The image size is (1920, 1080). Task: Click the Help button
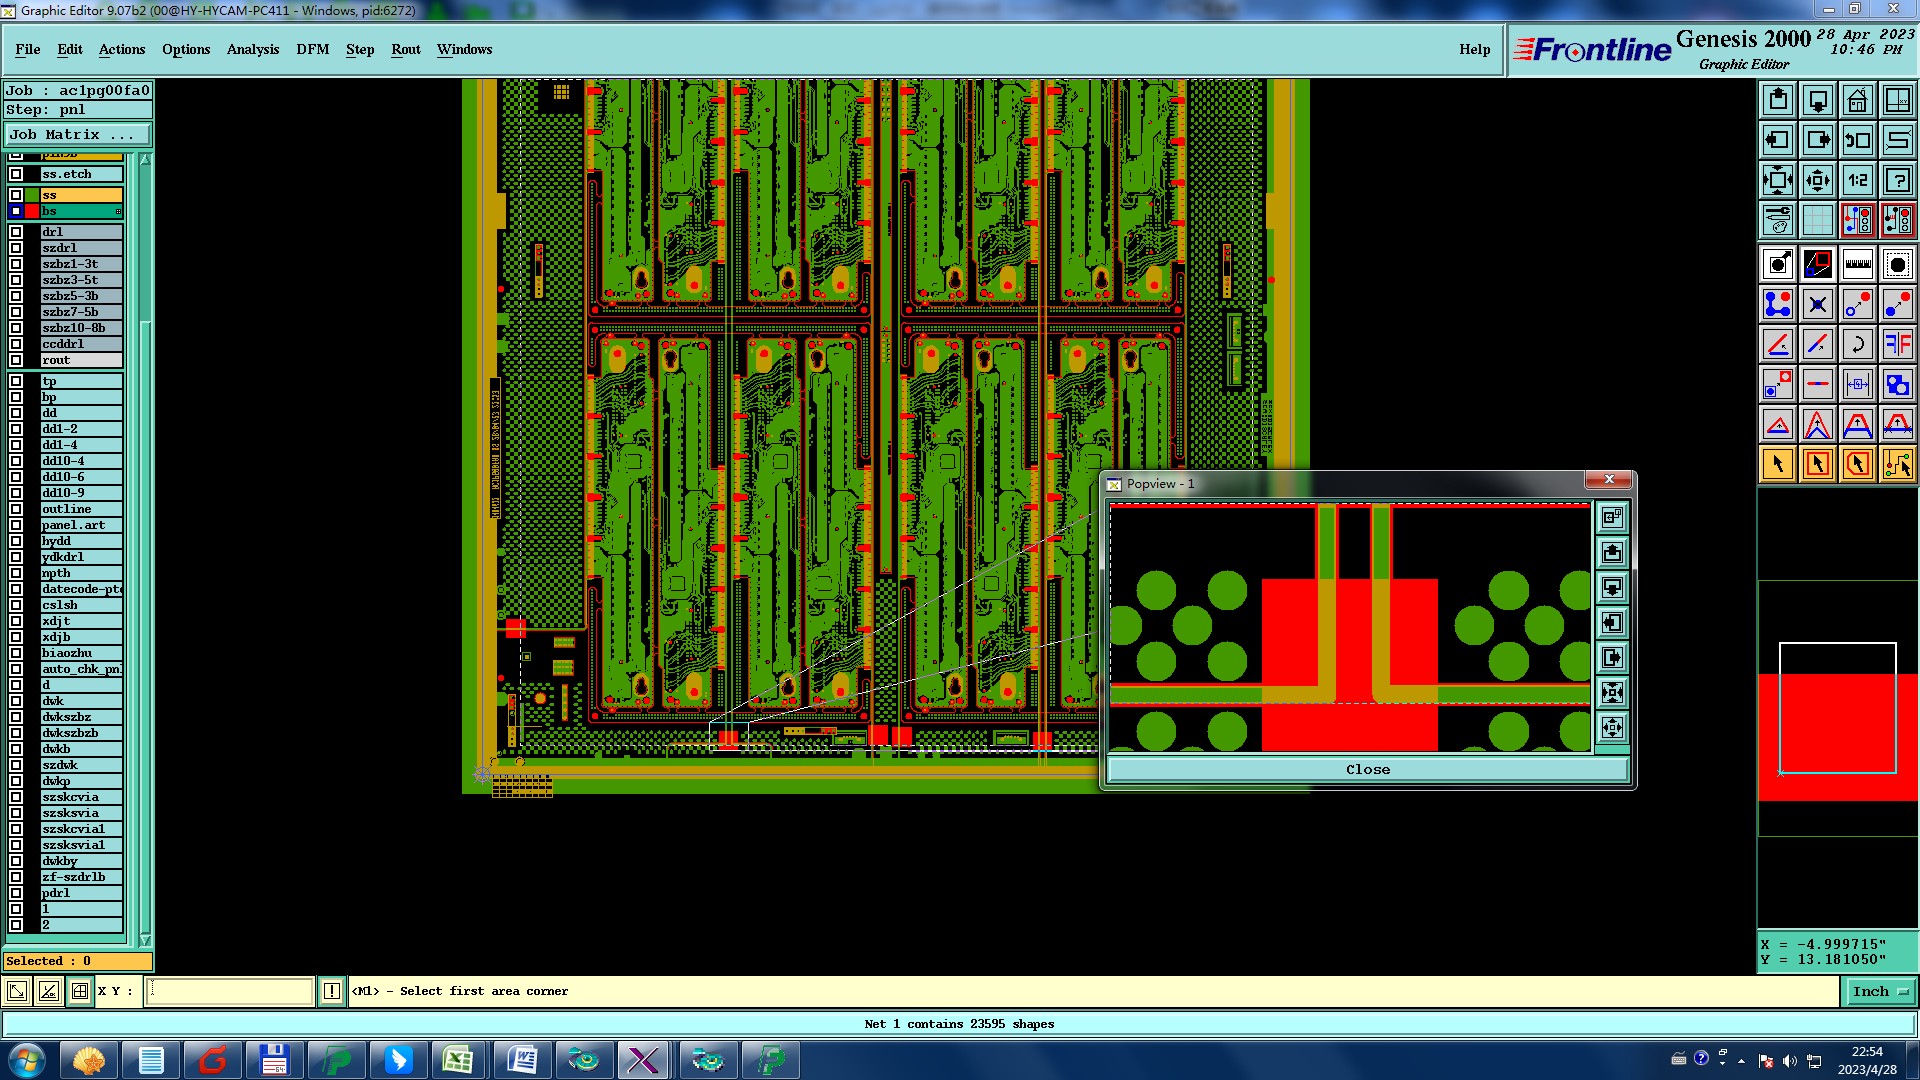[1474, 49]
